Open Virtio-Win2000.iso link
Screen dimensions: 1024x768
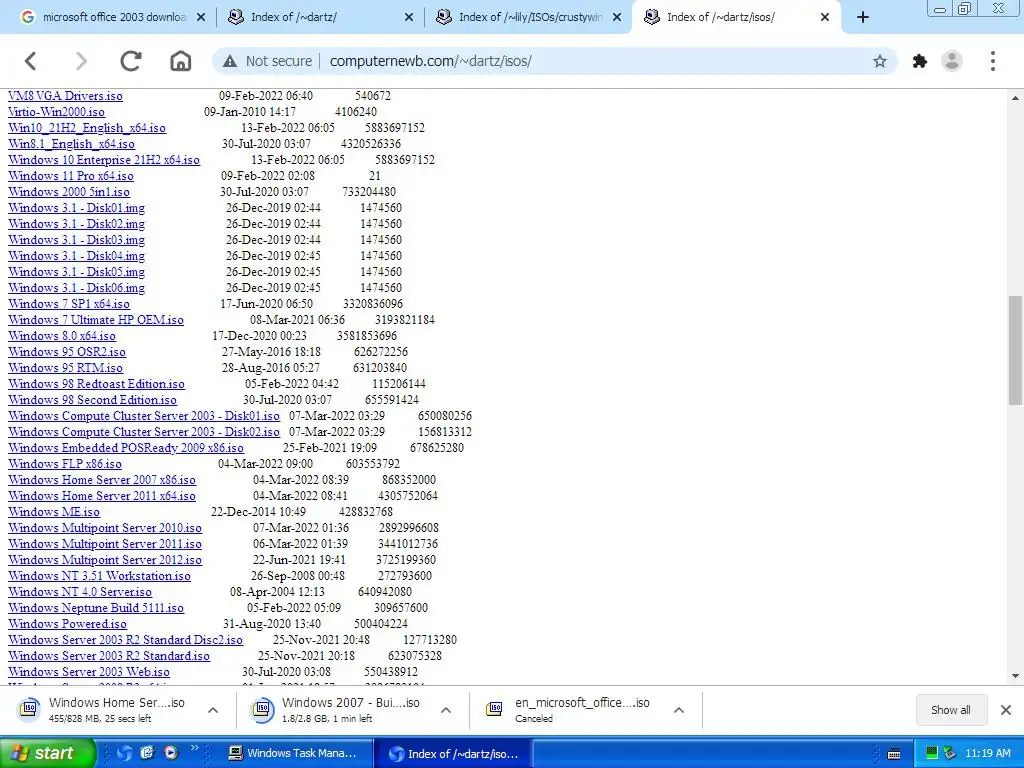pos(56,112)
